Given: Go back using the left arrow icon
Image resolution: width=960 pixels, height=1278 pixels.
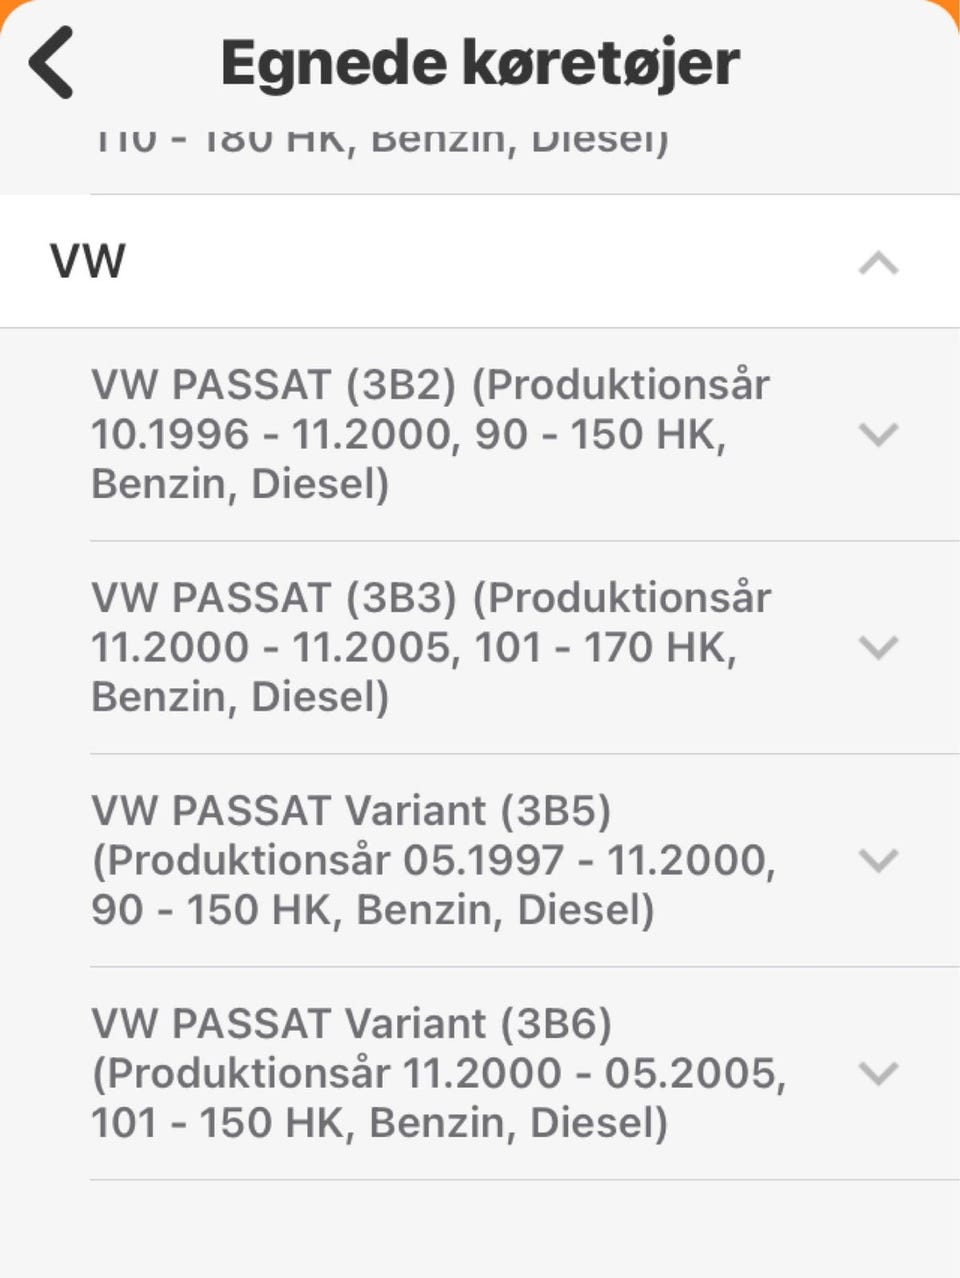Looking at the screenshot, I should pos(51,62).
